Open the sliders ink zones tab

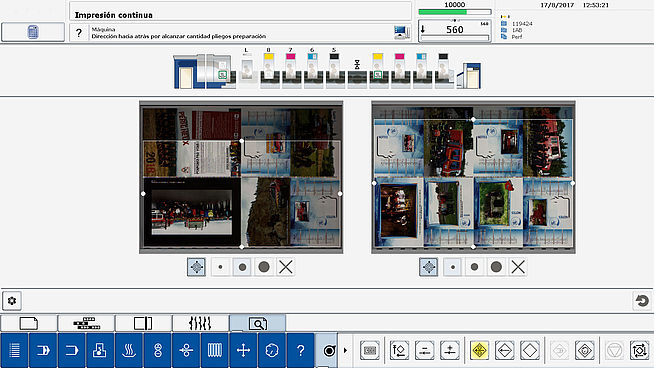click(200, 323)
